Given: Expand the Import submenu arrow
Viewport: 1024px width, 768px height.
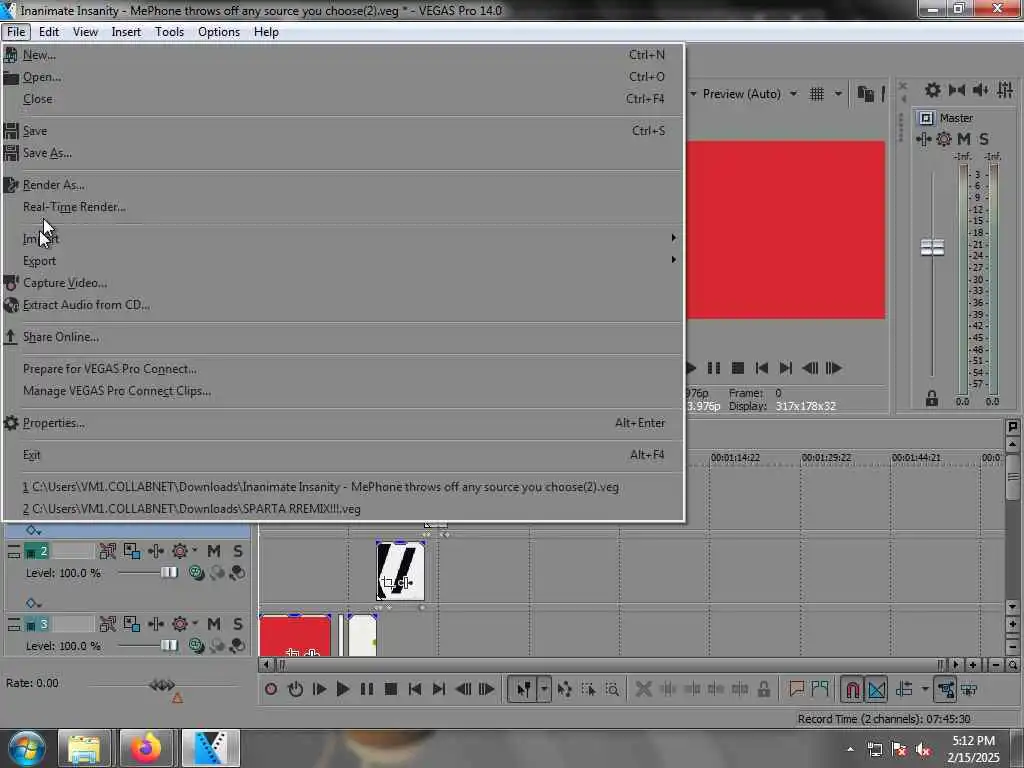Looking at the screenshot, I should [673, 238].
